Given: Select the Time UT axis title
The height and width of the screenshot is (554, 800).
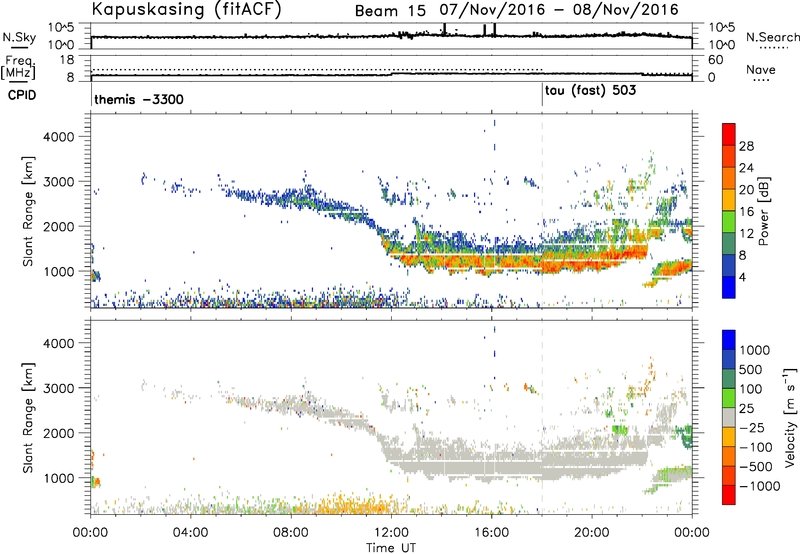Looking at the screenshot, I should point(391,547).
